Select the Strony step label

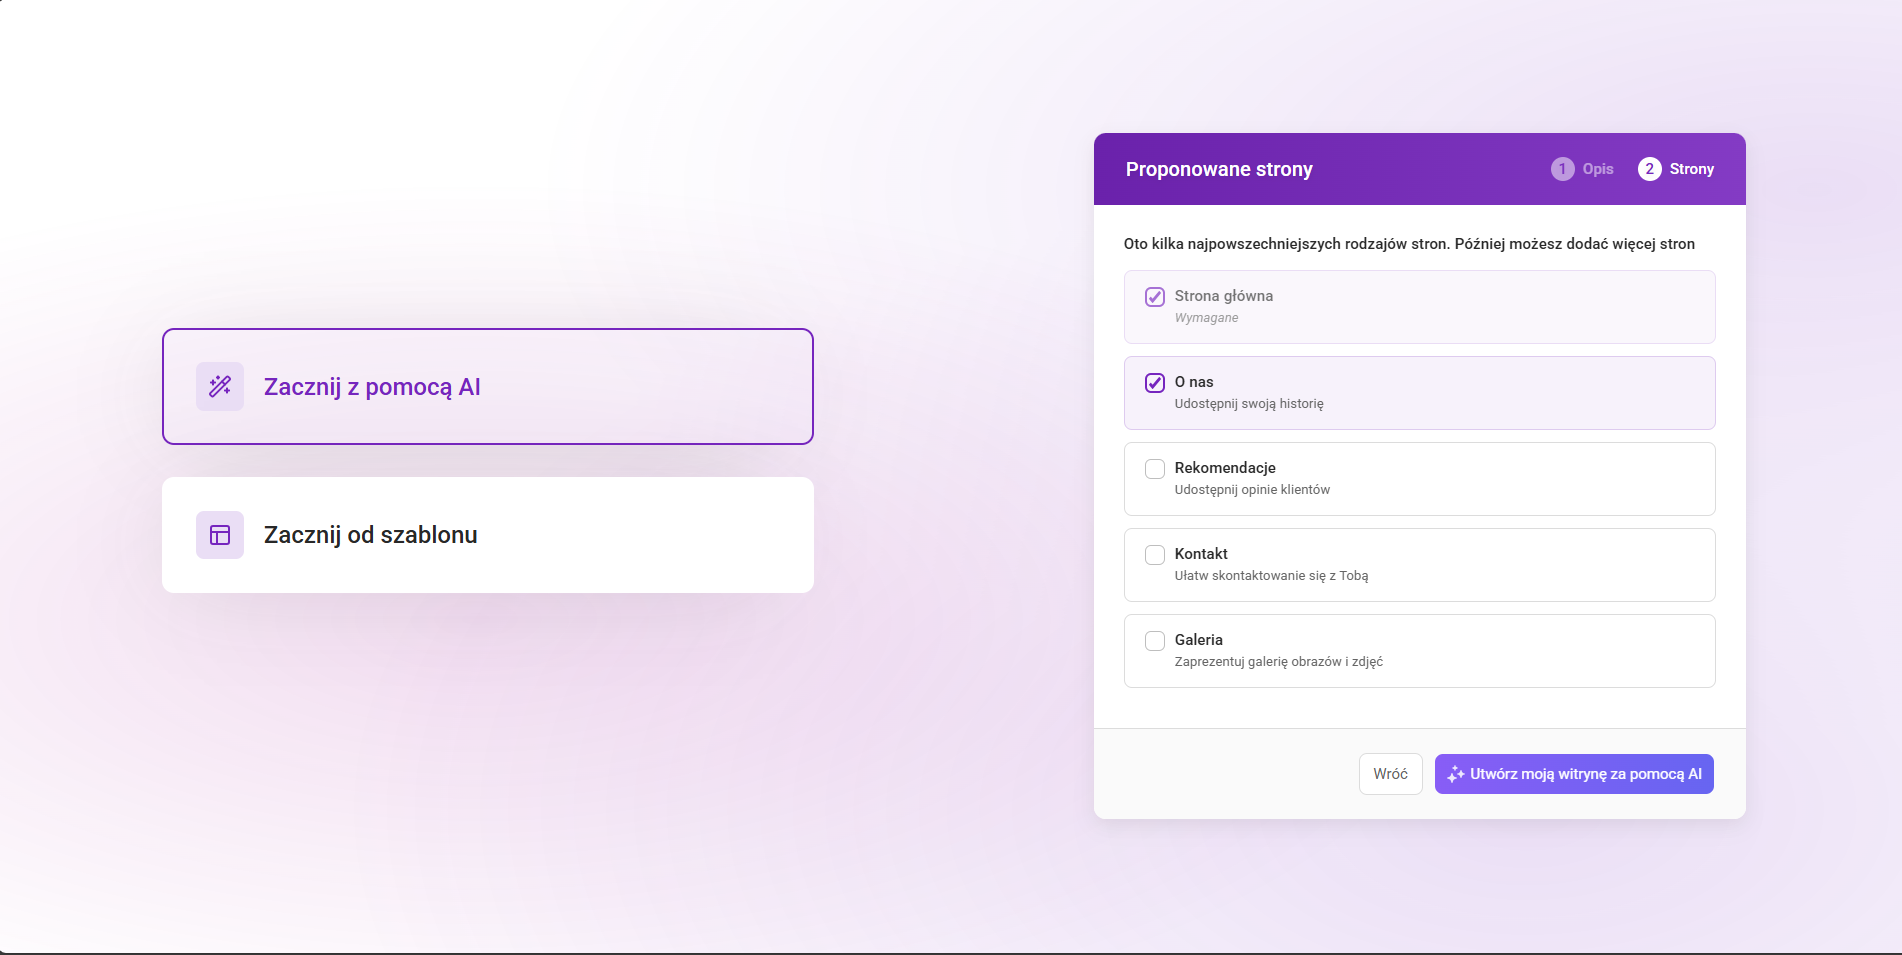(1691, 169)
